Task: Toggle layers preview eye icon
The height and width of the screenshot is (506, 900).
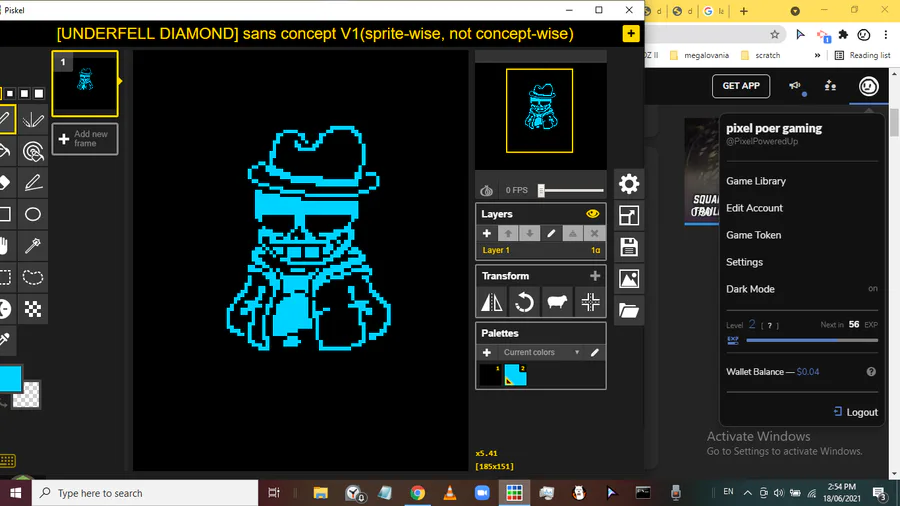Action: tap(592, 214)
